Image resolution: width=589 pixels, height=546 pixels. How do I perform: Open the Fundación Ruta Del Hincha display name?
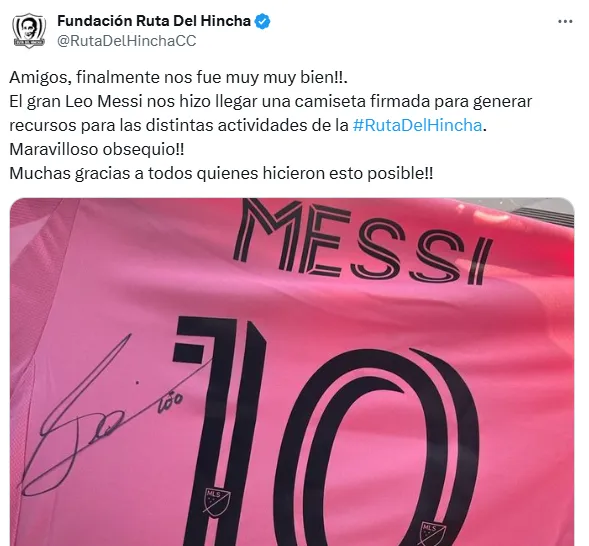tap(154, 21)
